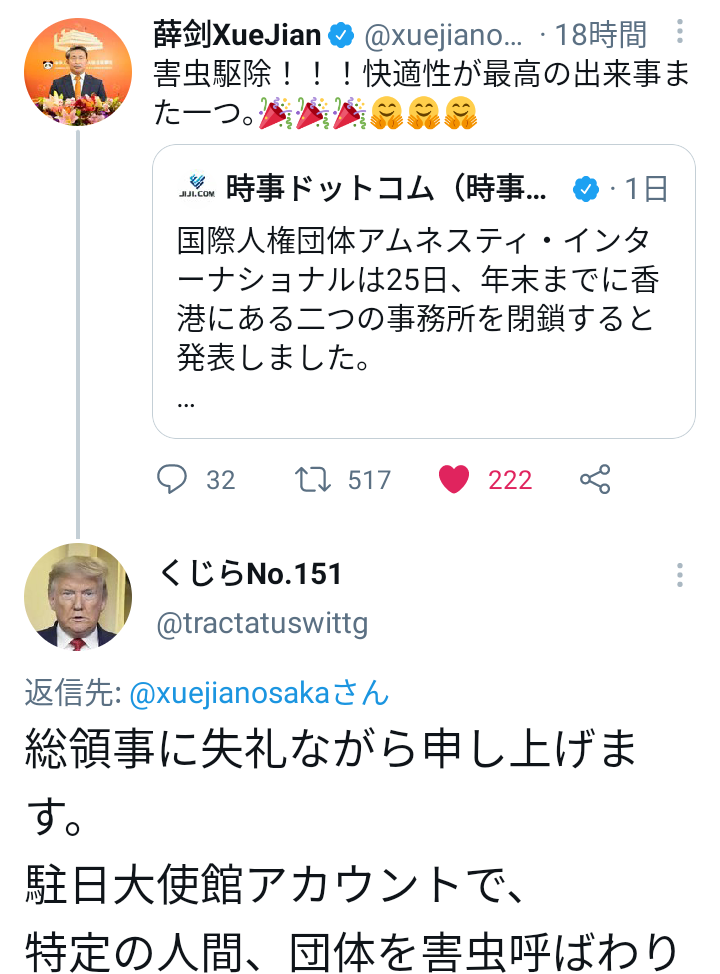Follow the @xuejianosaka reply-to link

259,693
